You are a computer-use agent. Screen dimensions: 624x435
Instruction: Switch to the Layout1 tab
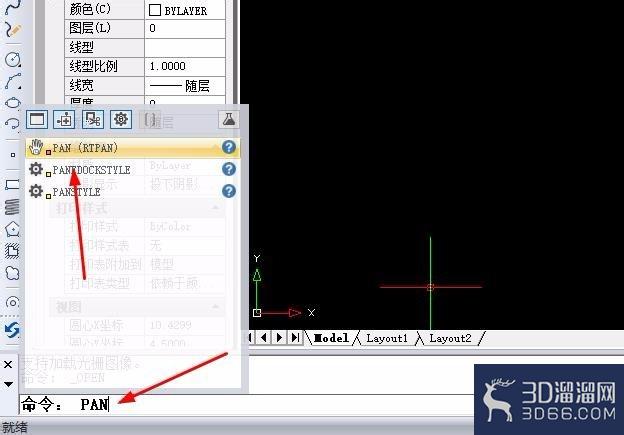coord(387,338)
